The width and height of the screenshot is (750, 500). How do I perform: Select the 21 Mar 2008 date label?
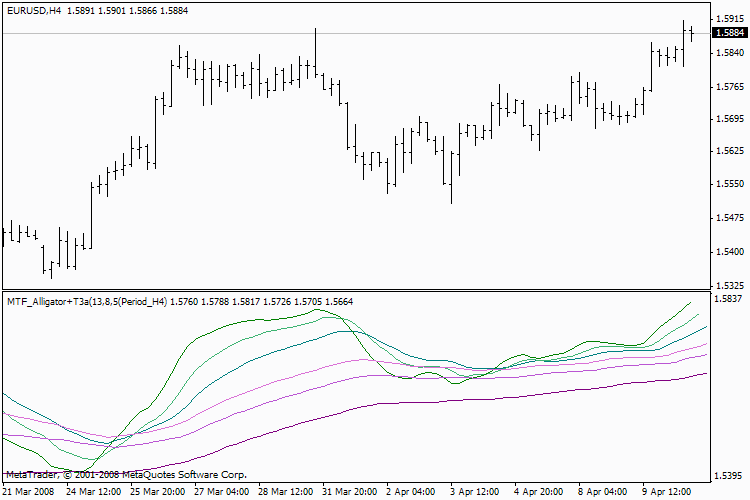pyautogui.click(x=30, y=492)
